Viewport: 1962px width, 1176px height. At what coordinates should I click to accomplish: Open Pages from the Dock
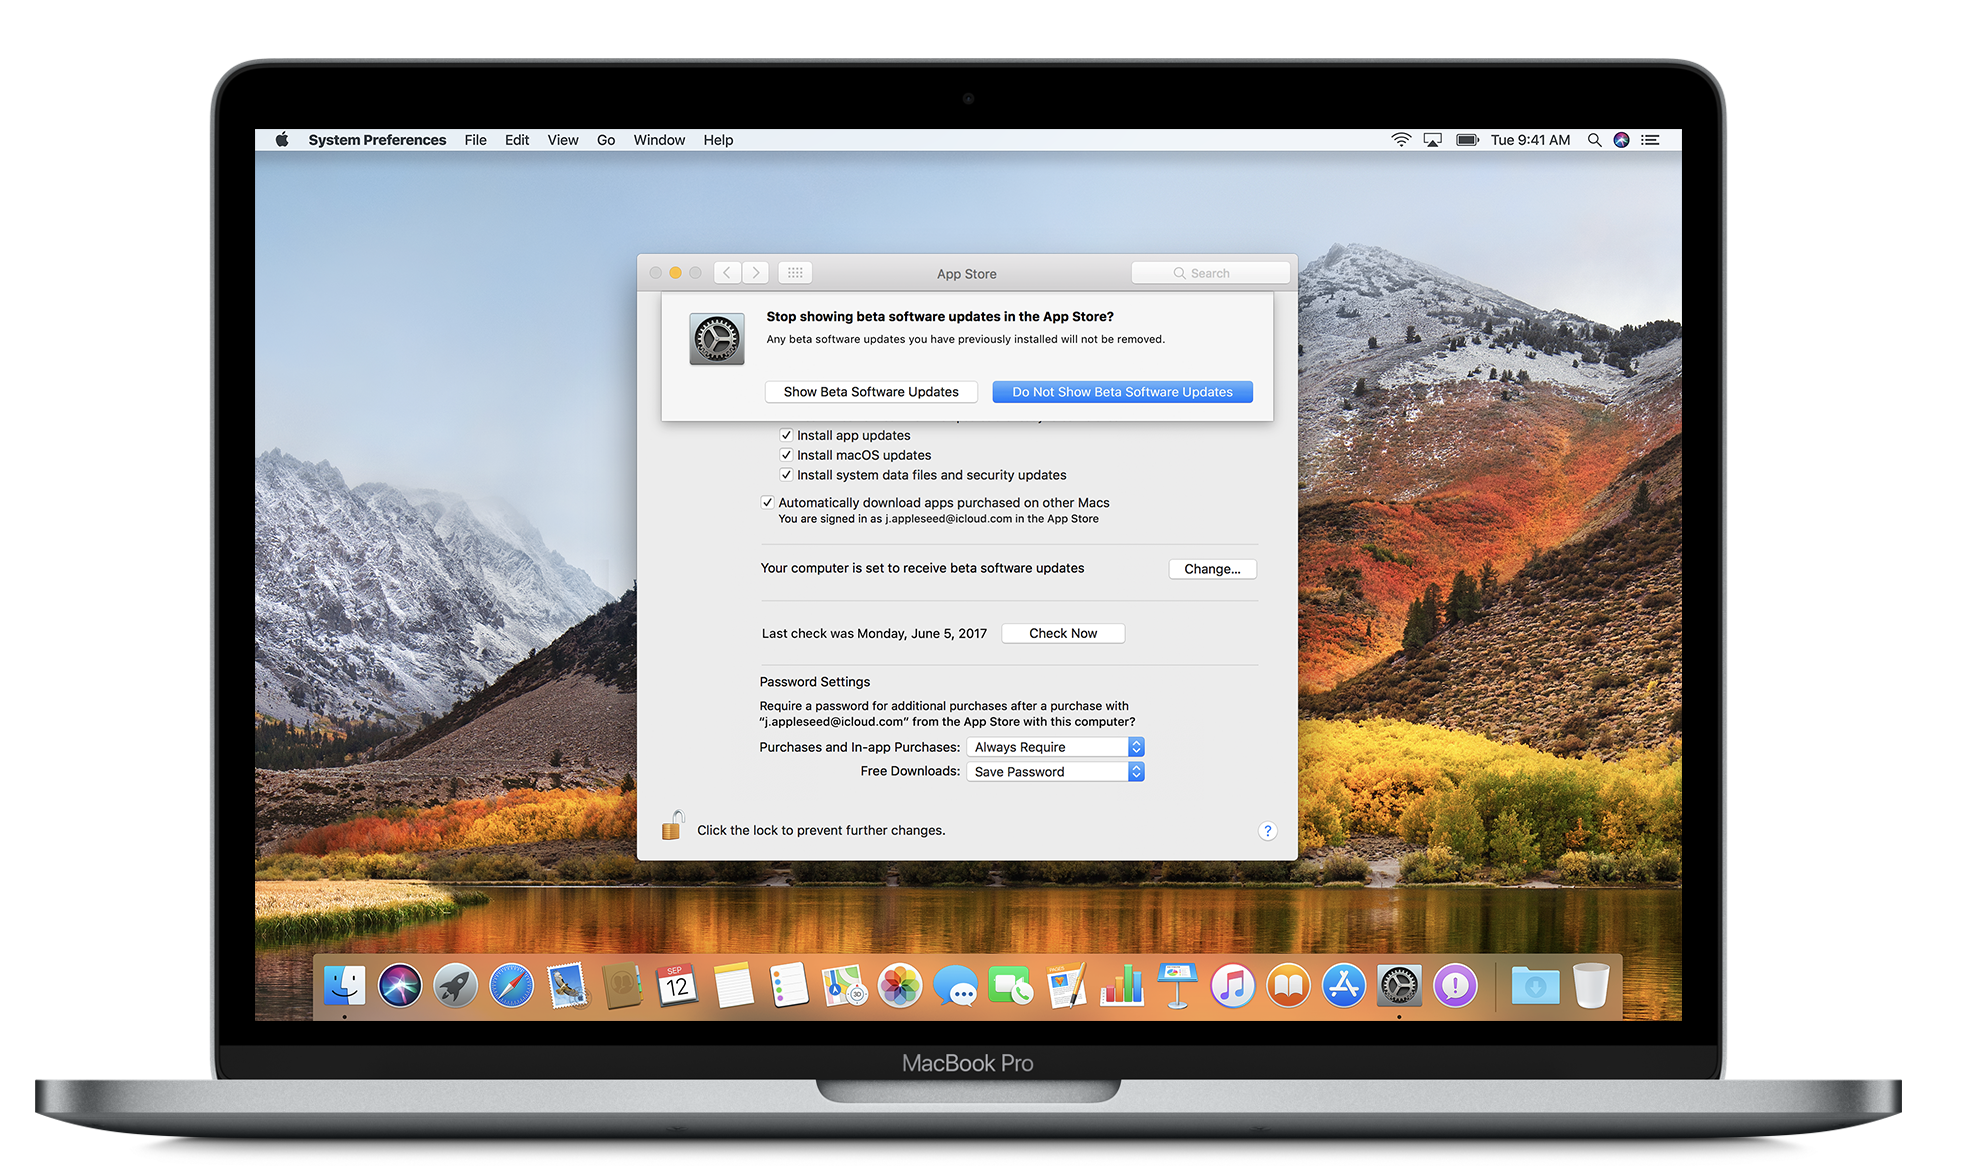point(1066,986)
